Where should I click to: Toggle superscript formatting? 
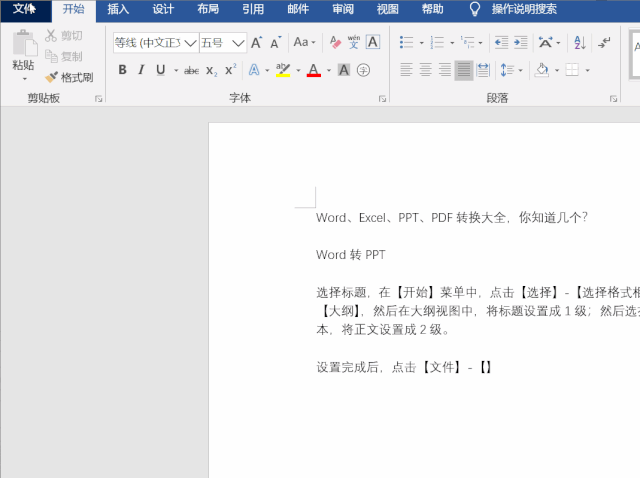coord(231,70)
